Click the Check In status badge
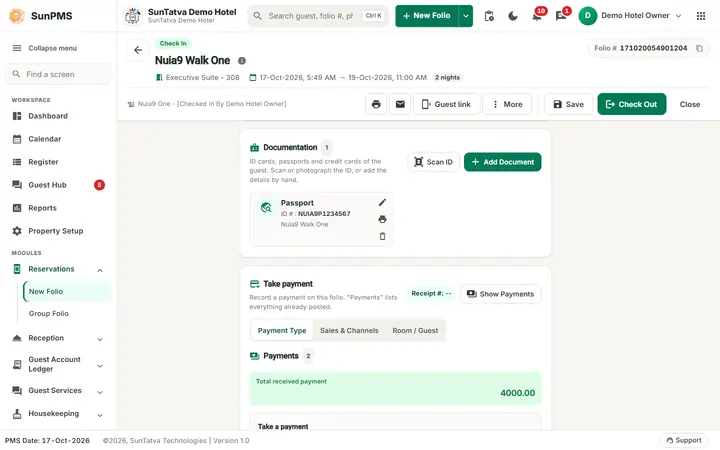Screen dimensions: 720x450 (173, 44)
